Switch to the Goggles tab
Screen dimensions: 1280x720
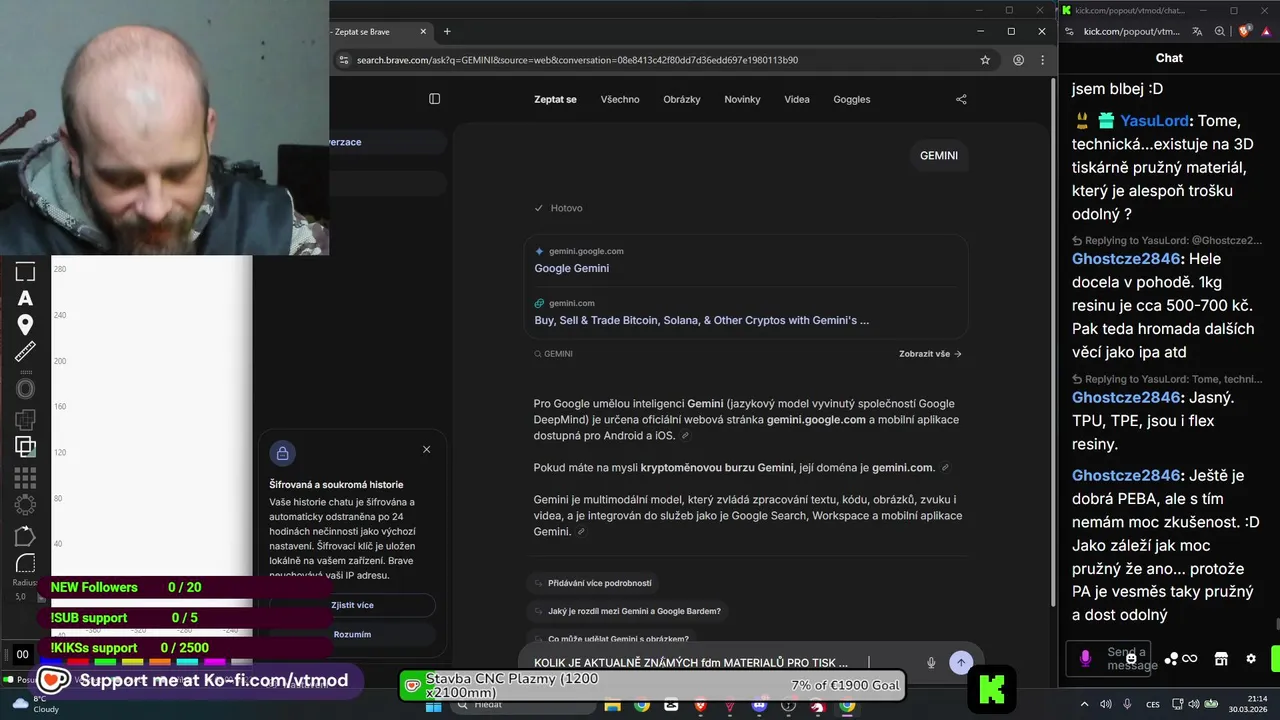[852, 99]
